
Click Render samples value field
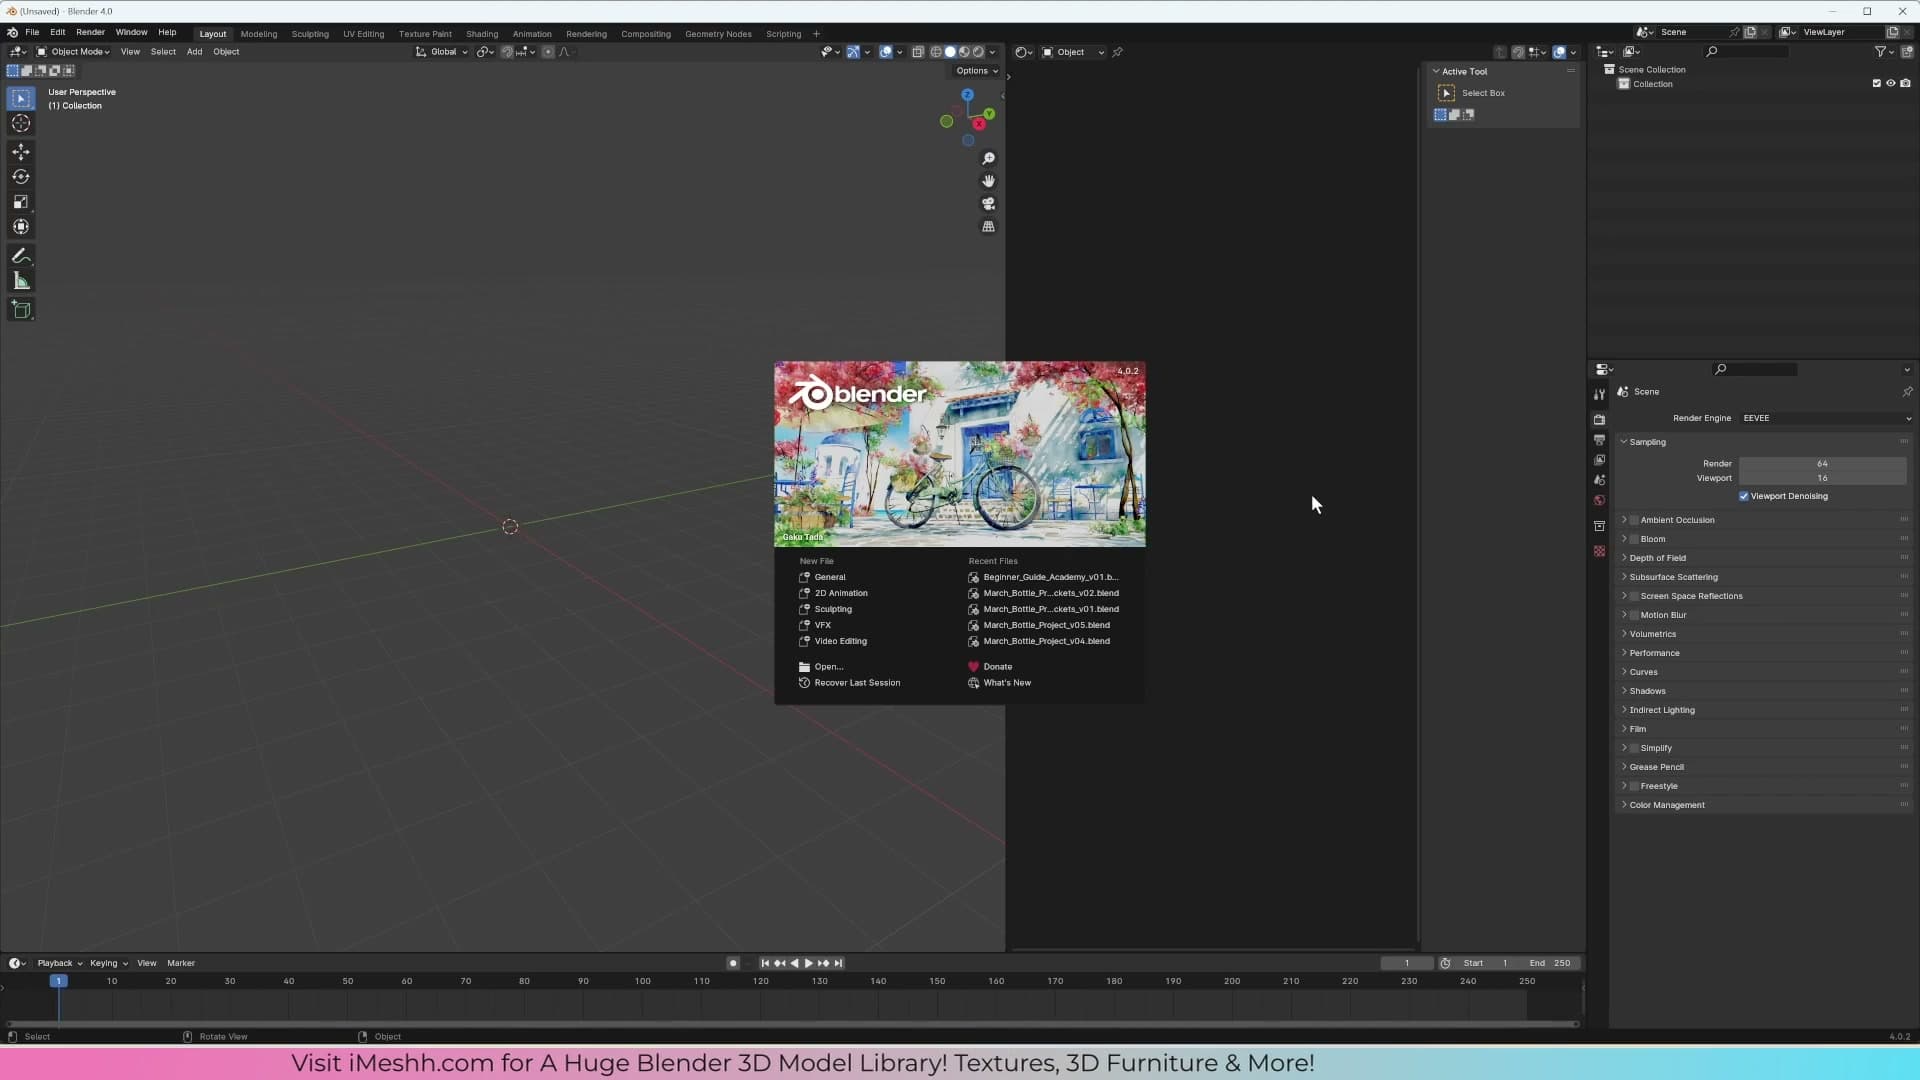click(1822, 464)
